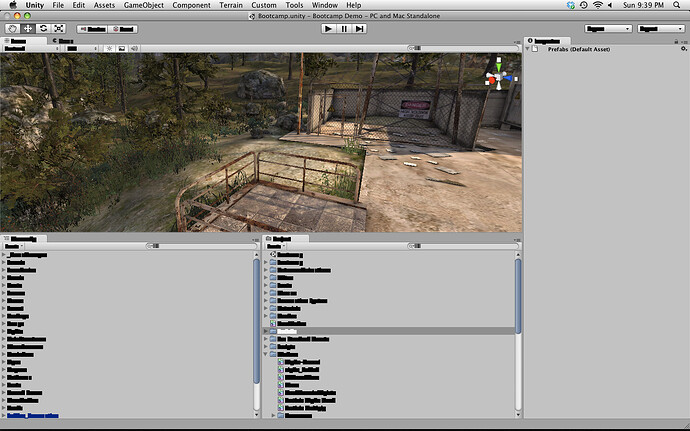The image size is (690, 431).
Task: Toggle Scene view lighting sun icon
Action: [109, 48]
